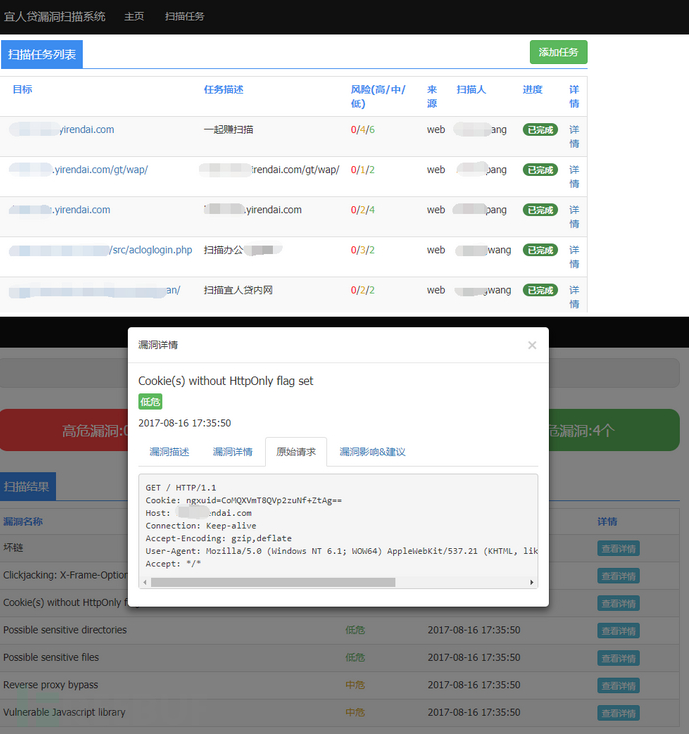Click the 低危 severity badge in dialog
The height and width of the screenshot is (736, 689).
tap(149, 402)
